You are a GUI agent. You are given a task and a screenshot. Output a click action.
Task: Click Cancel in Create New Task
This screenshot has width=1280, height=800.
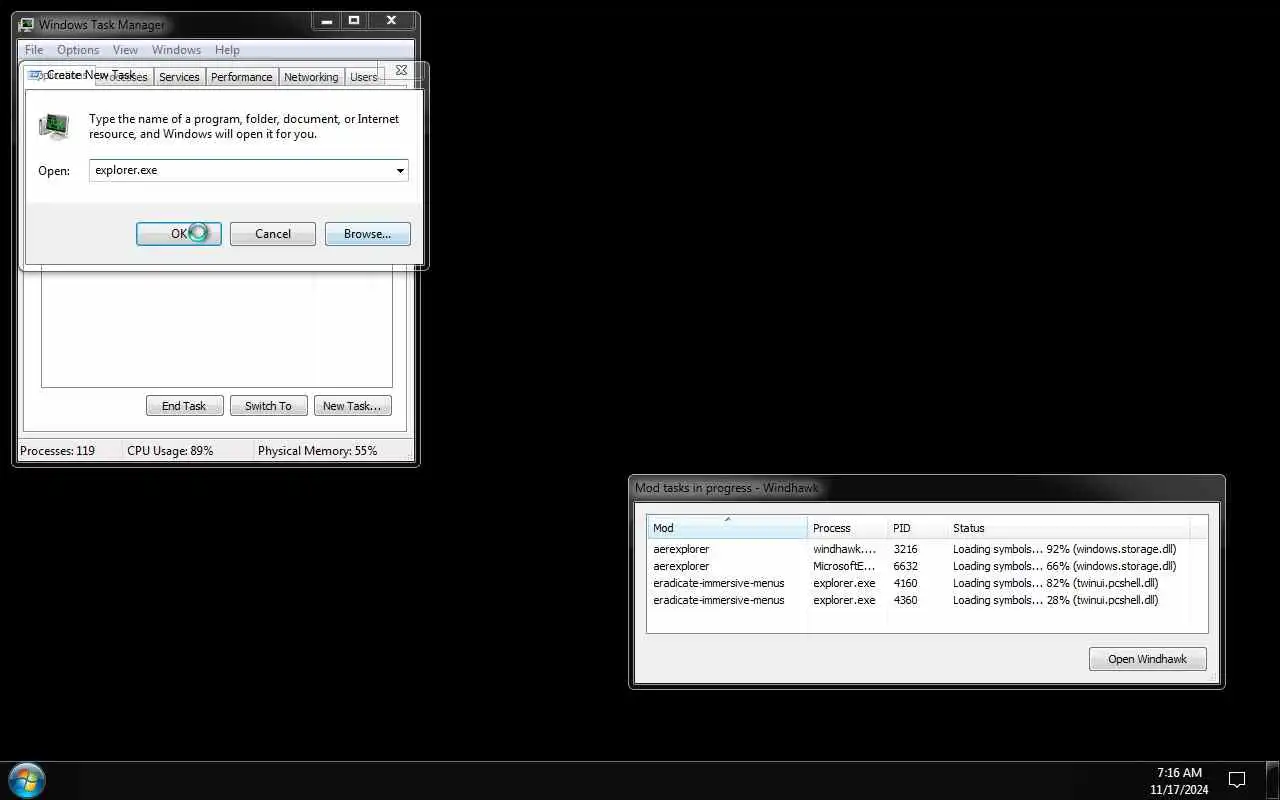272,234
